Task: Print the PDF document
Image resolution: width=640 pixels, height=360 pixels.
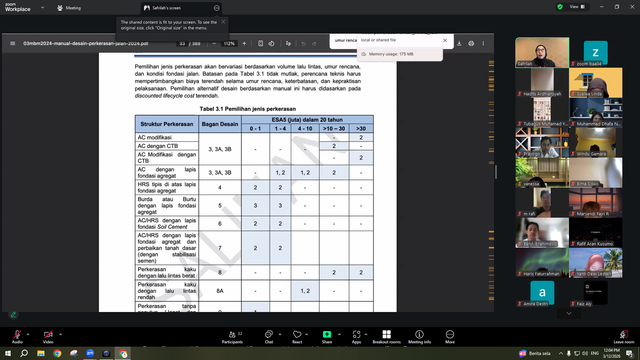Action: pos(471,43)
